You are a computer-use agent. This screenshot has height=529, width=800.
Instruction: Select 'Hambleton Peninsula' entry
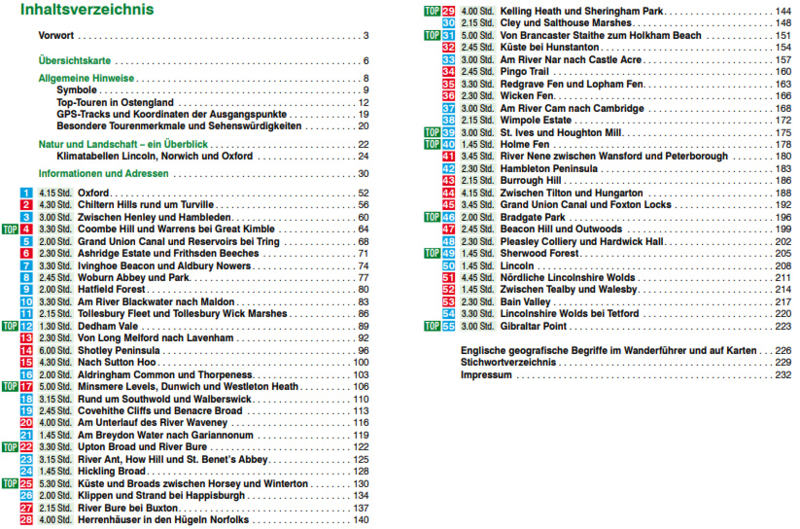(549, 169)
